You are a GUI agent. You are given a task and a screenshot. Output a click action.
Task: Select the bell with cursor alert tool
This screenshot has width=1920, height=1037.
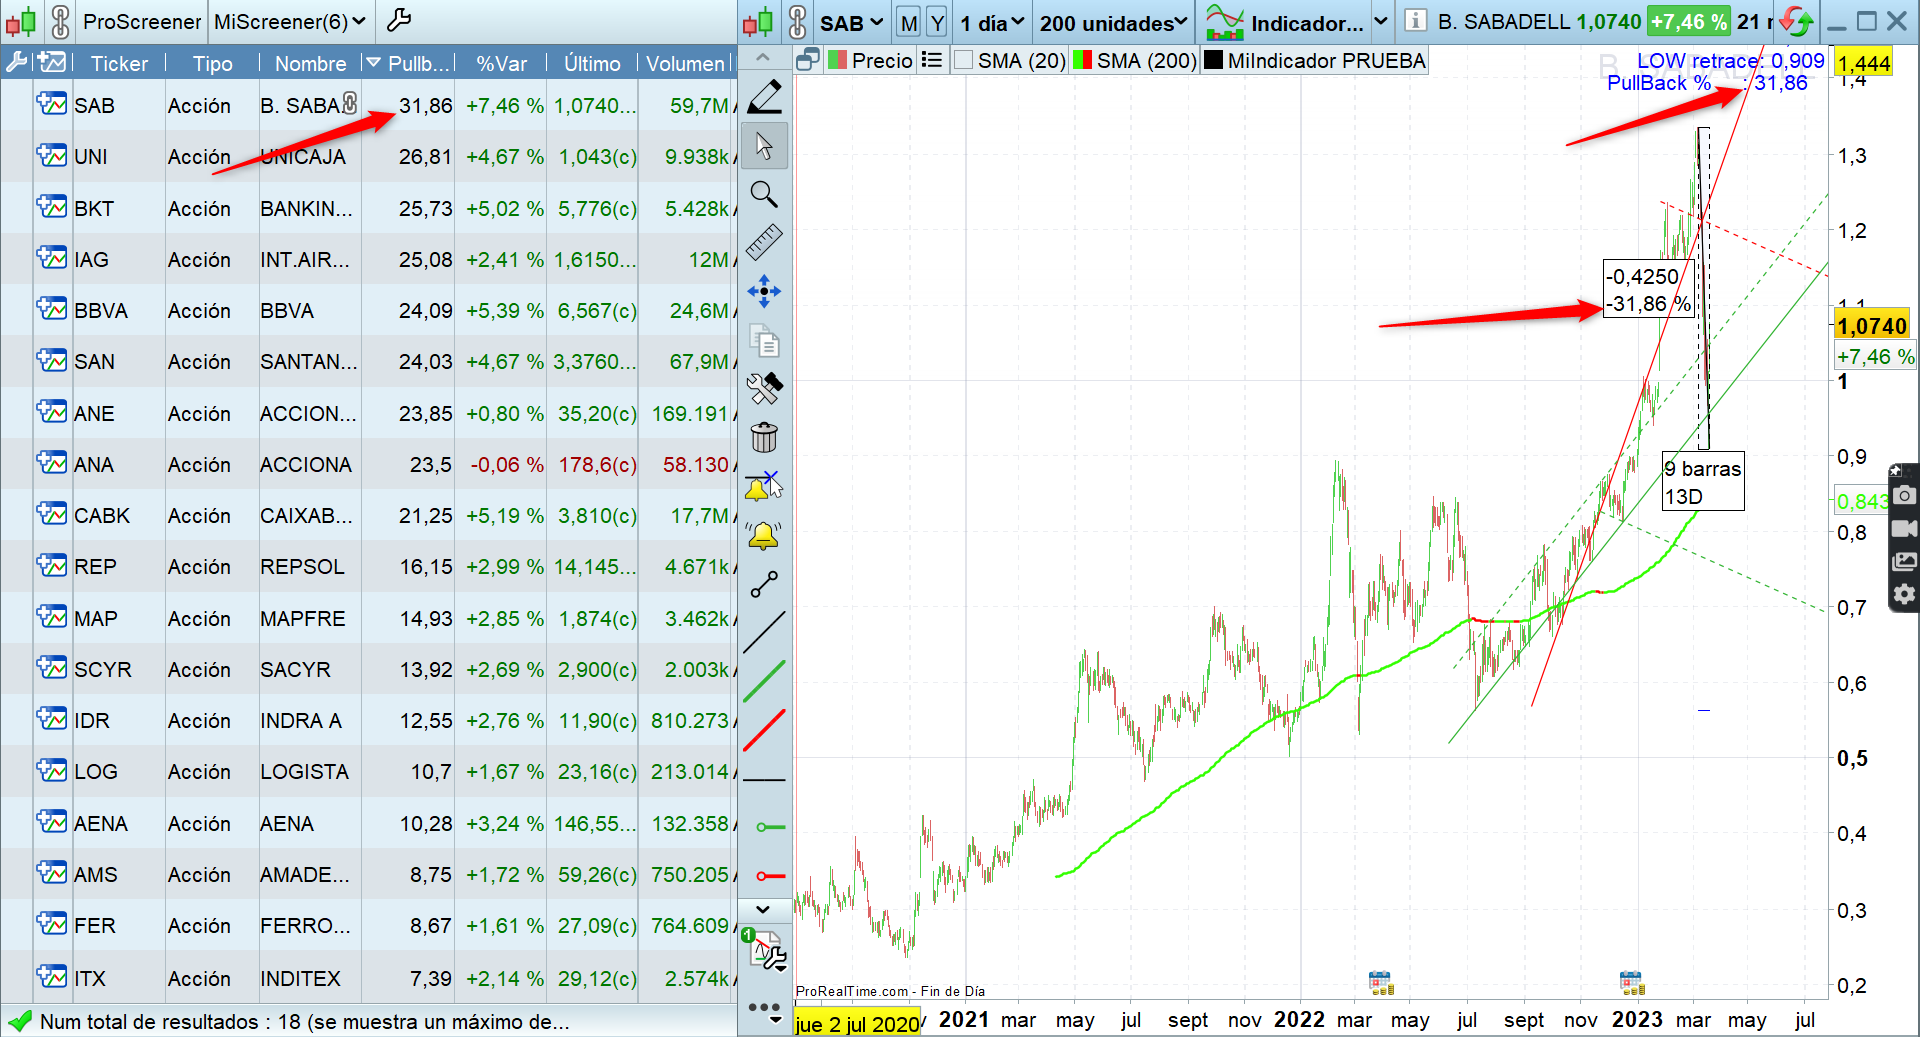click(765, 487)
